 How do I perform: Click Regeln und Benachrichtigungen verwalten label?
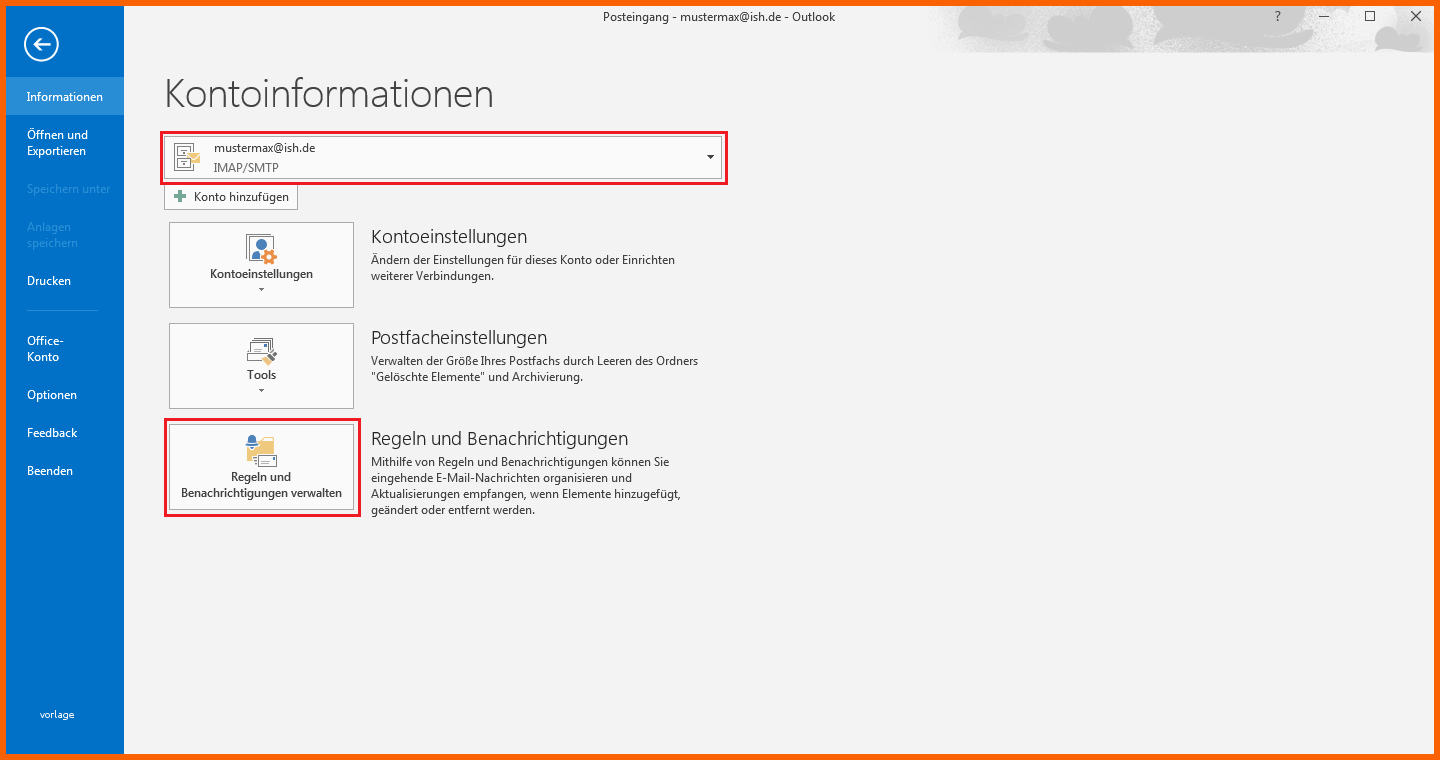coord(261,485)
